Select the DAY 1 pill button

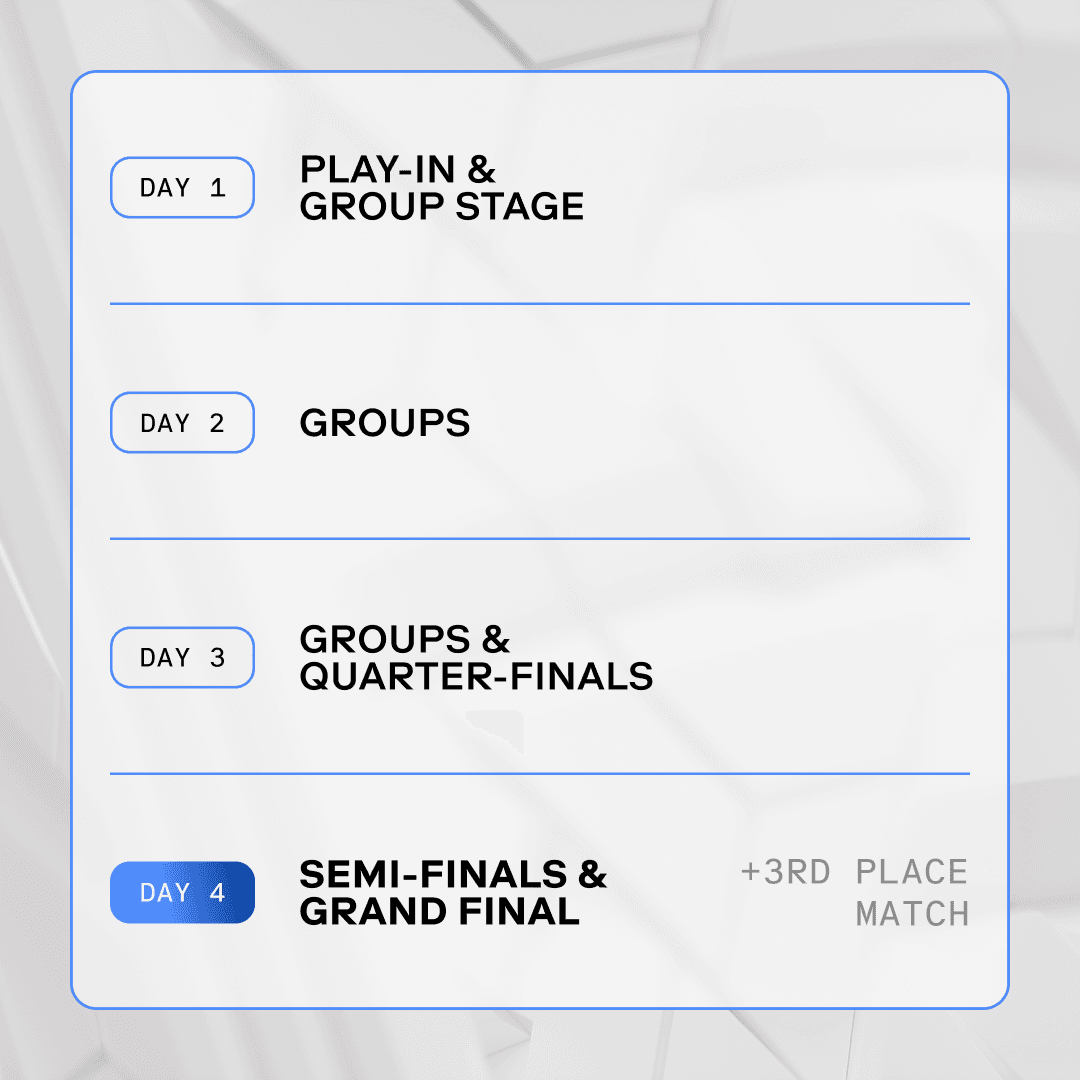[x=183, y=187]
